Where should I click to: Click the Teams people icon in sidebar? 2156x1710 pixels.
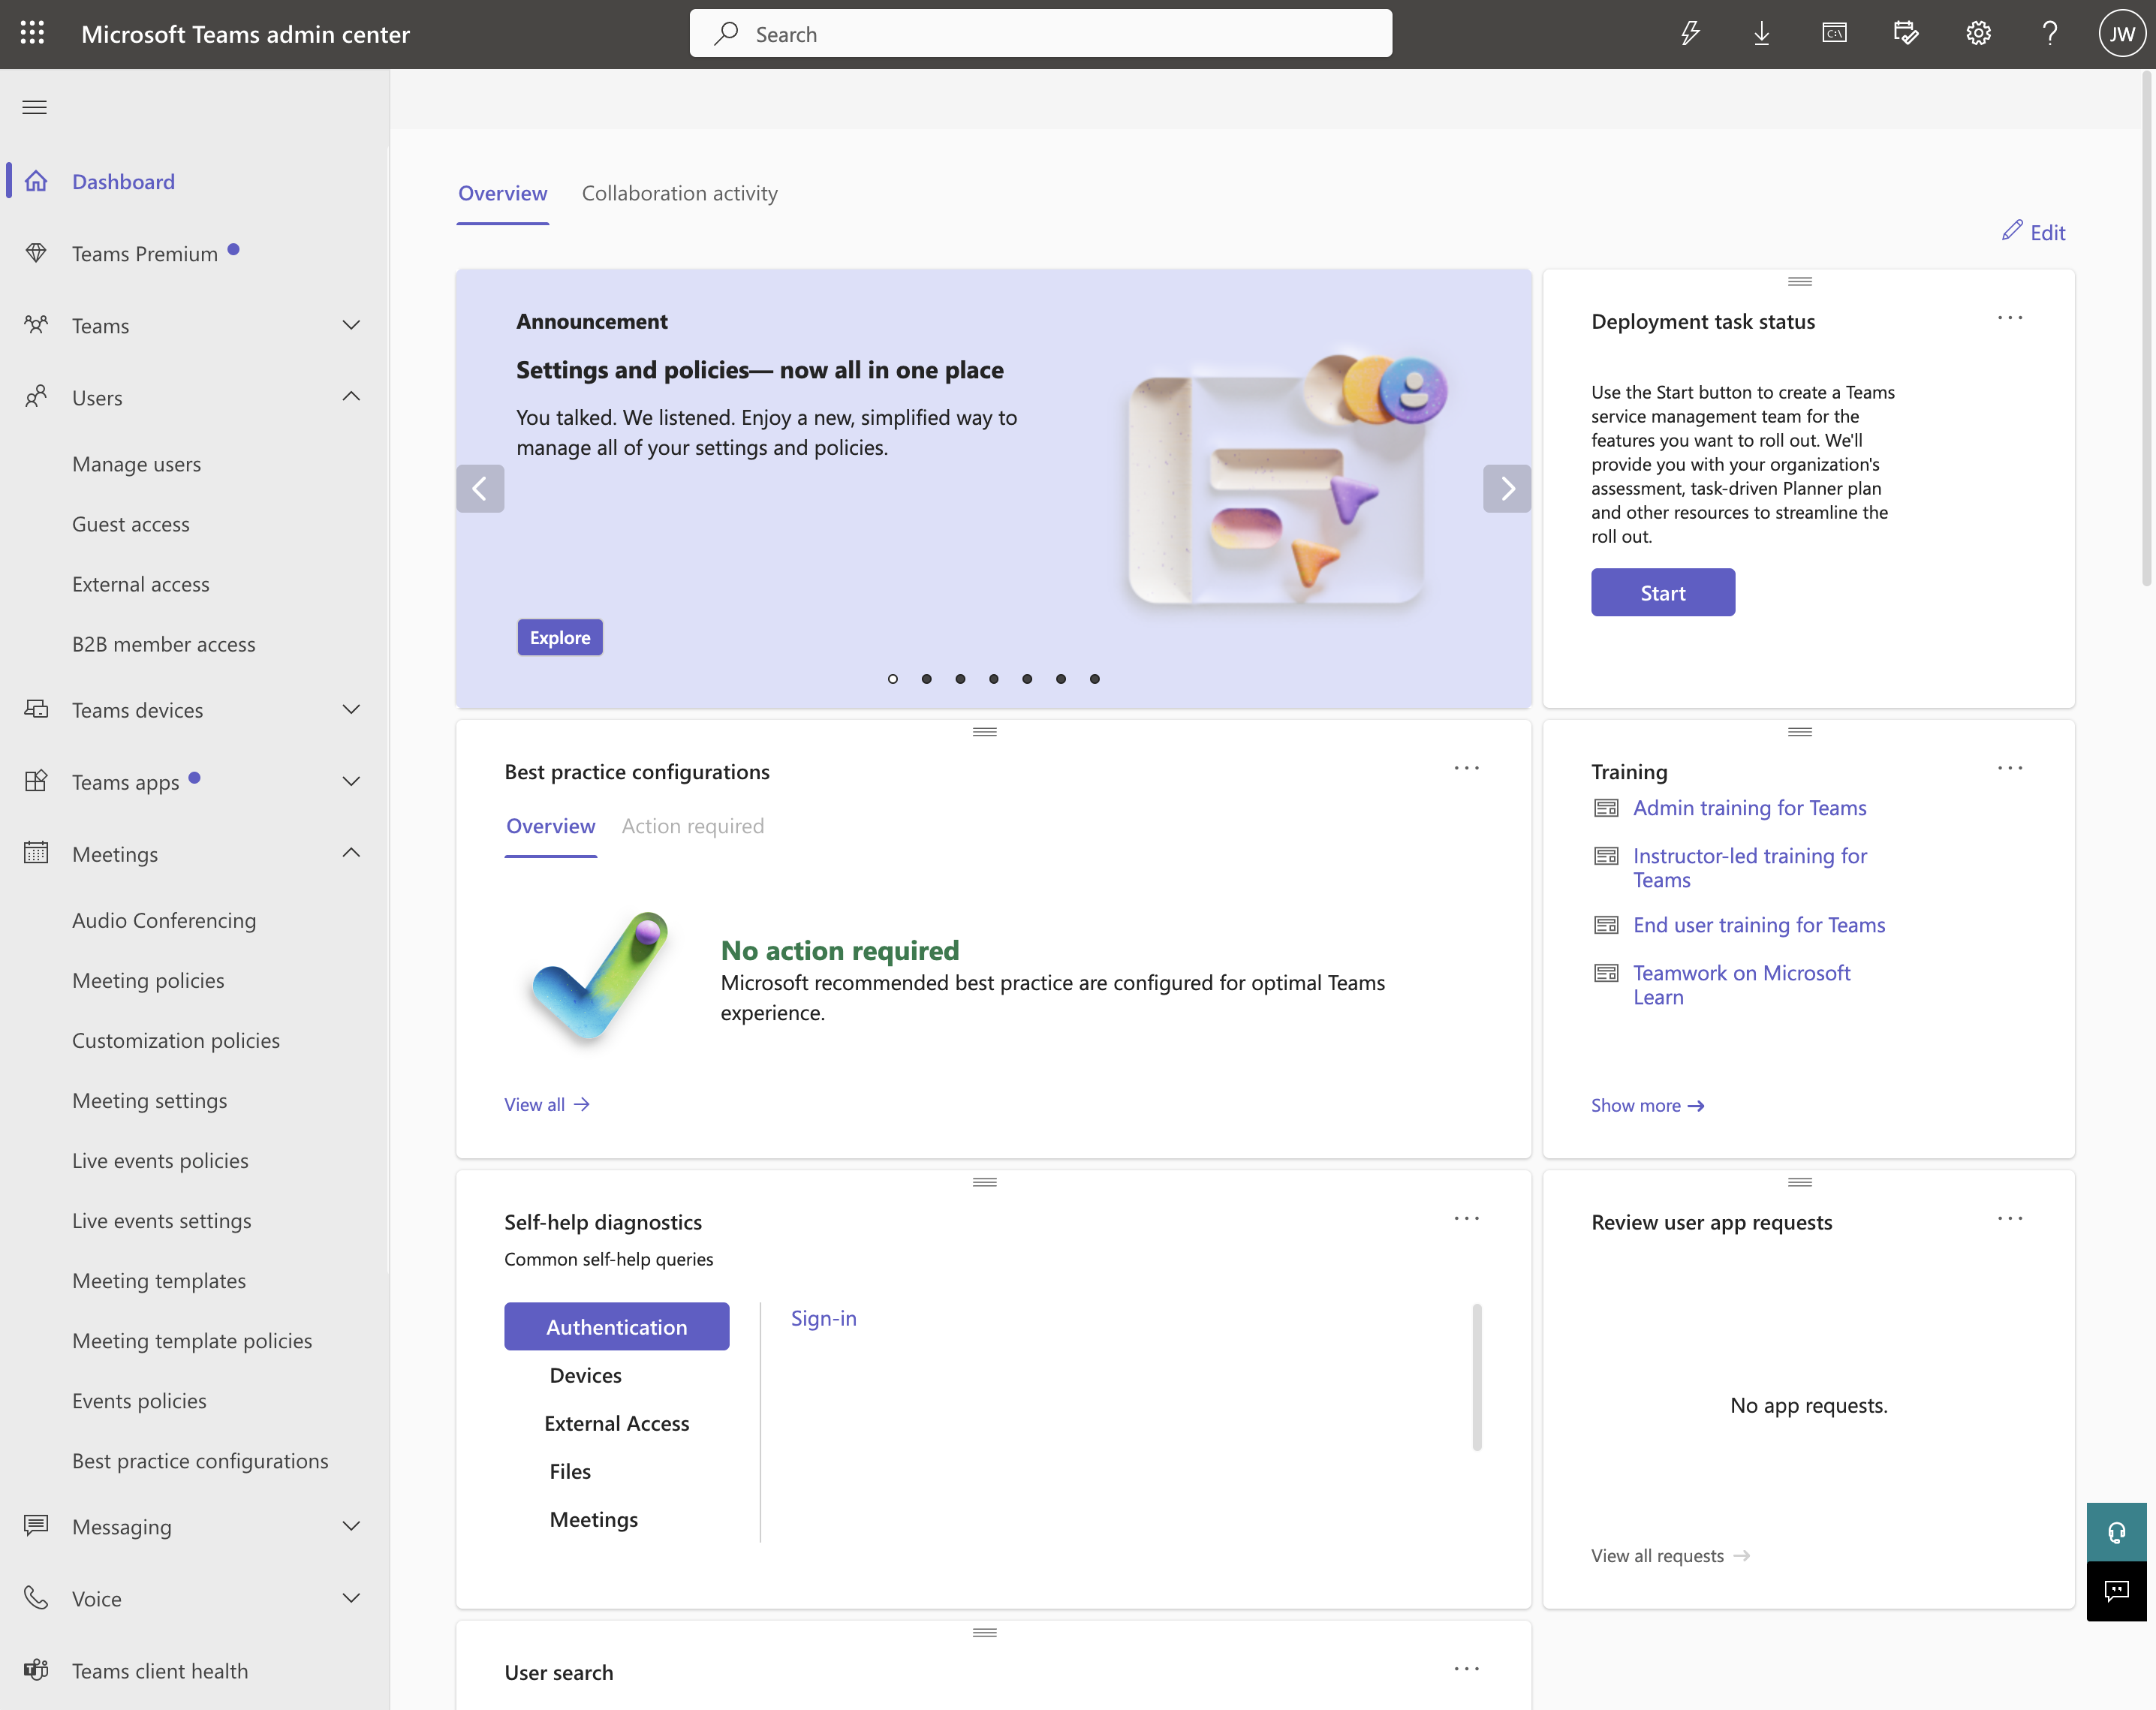point(36,325)
